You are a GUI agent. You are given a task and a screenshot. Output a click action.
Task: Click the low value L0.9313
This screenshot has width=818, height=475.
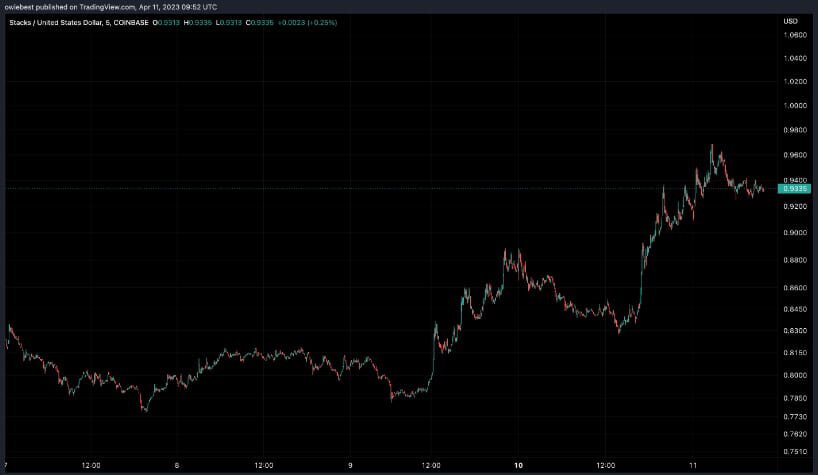(x=229, y=22)
